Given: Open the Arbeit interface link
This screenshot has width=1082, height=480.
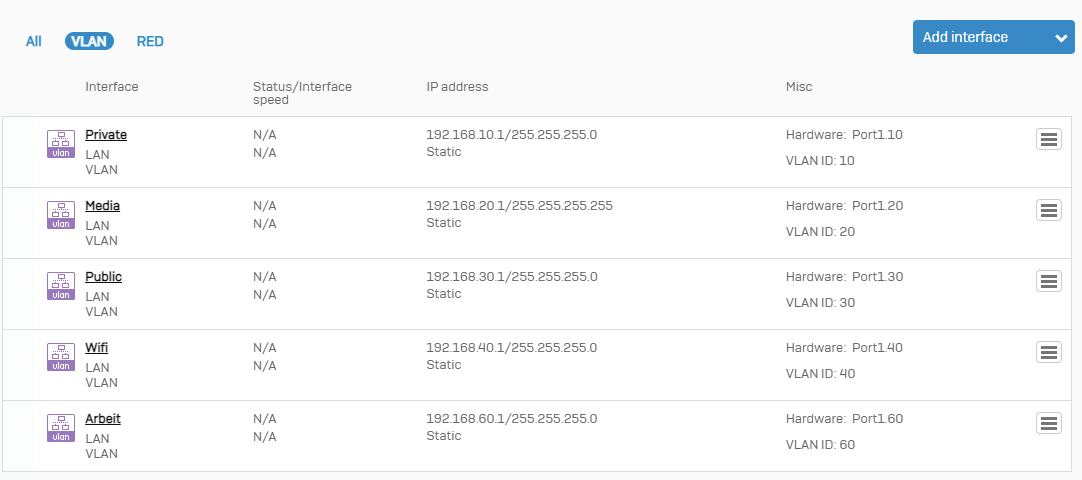Looking at the screenshot, I should (103, 419).
